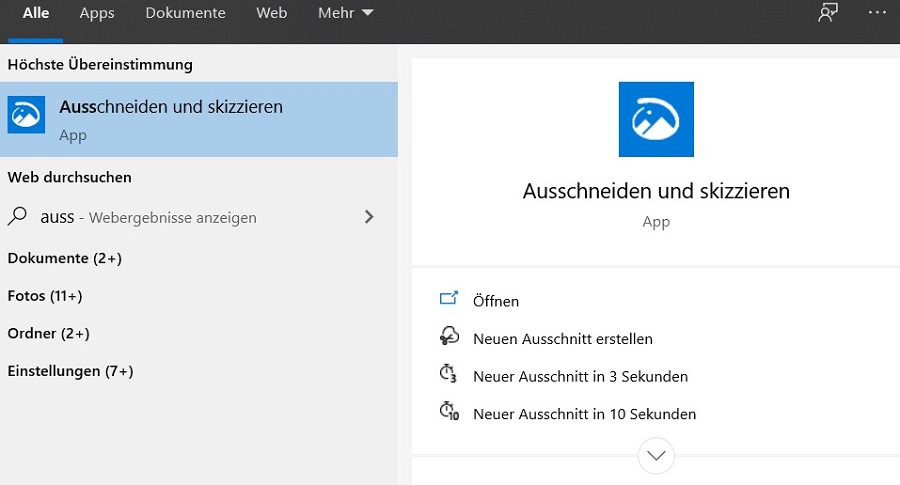Click Neuen Ausschnitt erstellen
Screen dimensions: 900x485
coord(562,339)
